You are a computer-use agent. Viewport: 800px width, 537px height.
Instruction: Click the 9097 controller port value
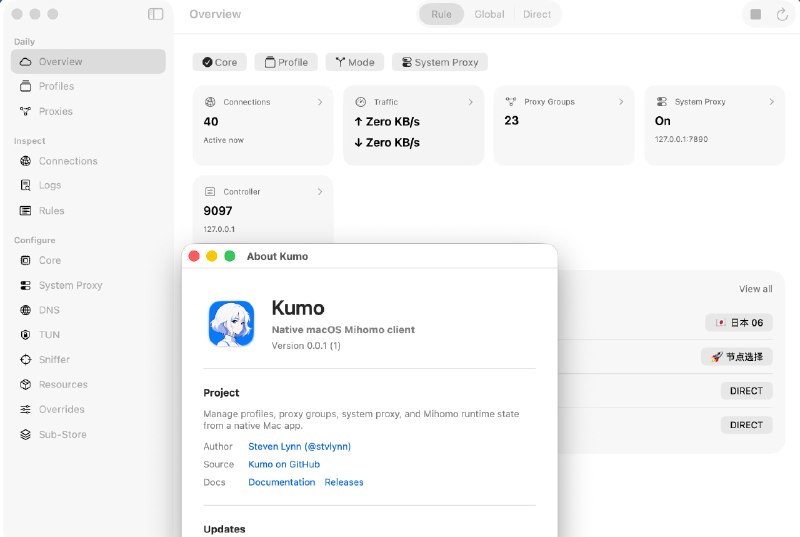218,211
